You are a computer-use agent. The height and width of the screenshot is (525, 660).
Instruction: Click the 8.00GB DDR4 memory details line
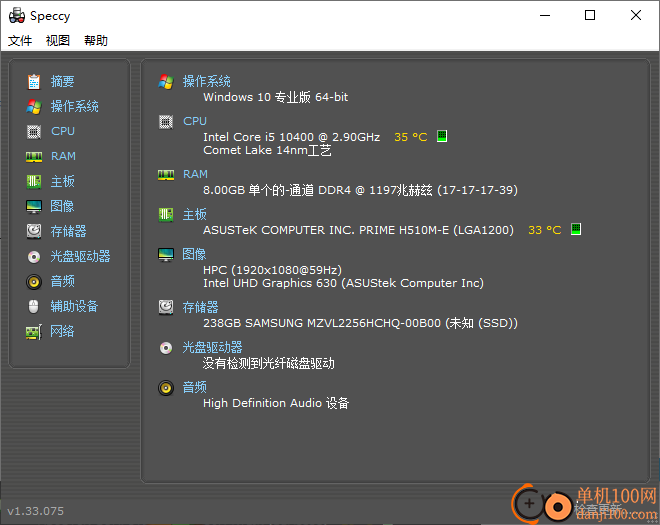click(360, 190)
